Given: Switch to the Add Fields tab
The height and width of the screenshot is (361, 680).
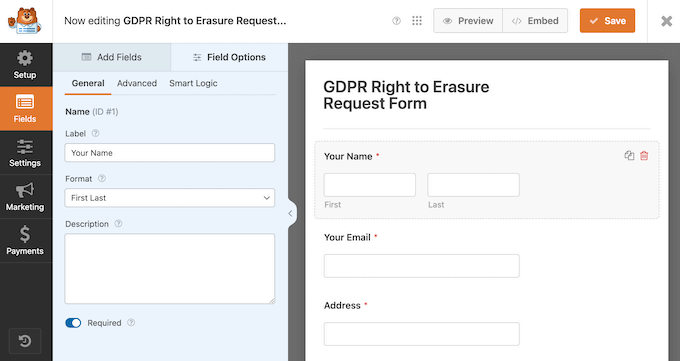Looking at the screenshot, I should [x=112, y=57].
